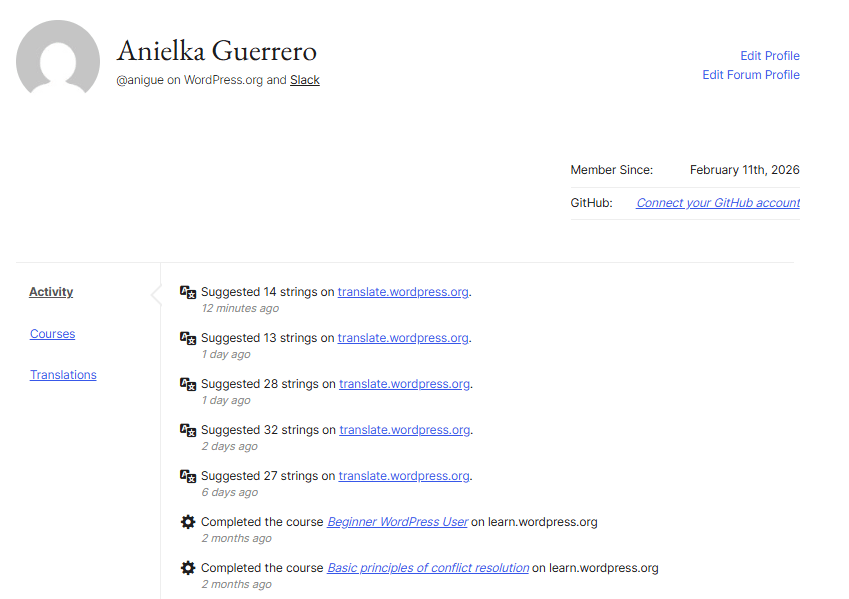
Task: Open translate.wordpress.org link in 14 strings entry
Action: pyautogui.click(x=403, y=292)
